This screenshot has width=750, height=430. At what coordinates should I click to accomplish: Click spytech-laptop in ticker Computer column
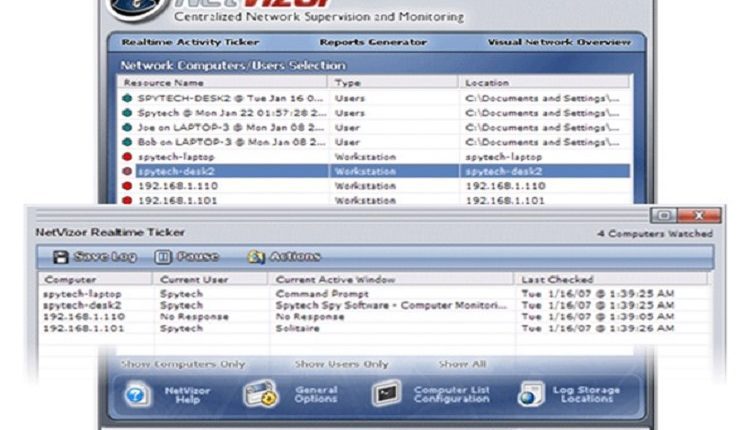click(82, 294)
